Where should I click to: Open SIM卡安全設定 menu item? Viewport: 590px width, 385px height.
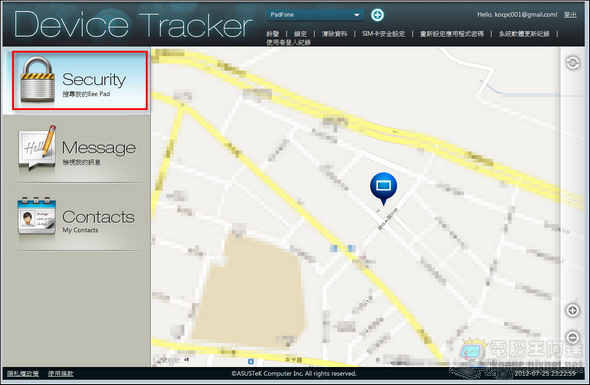coord(383,34)
